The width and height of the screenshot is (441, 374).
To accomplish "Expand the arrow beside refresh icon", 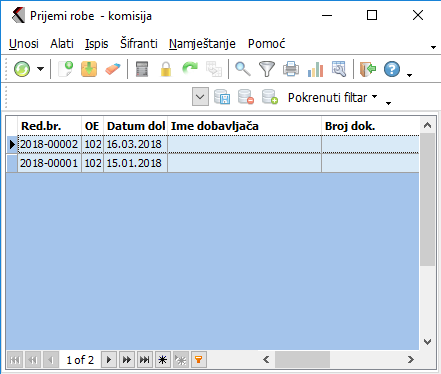I will click(40, 69).
